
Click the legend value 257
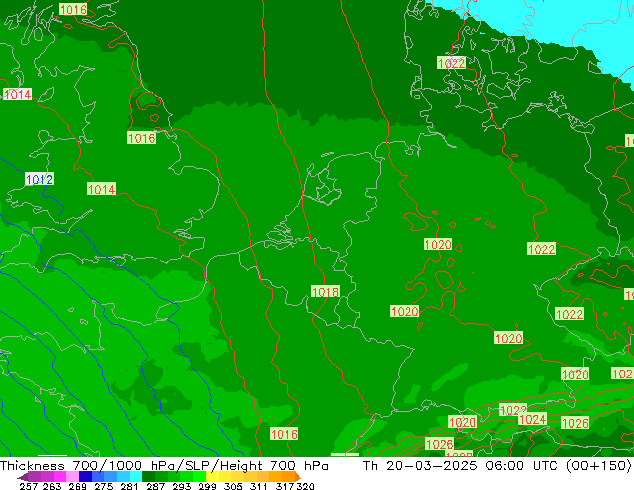28,486
